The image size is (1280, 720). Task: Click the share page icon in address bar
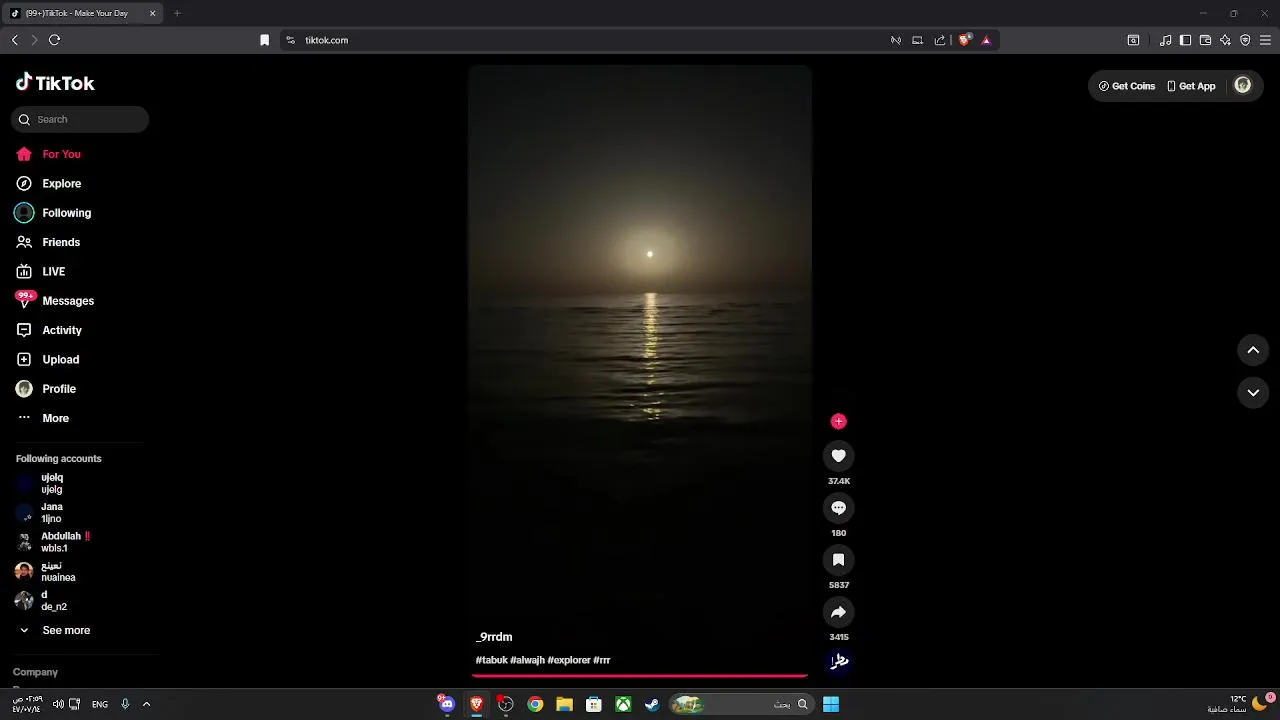[940, 40]
